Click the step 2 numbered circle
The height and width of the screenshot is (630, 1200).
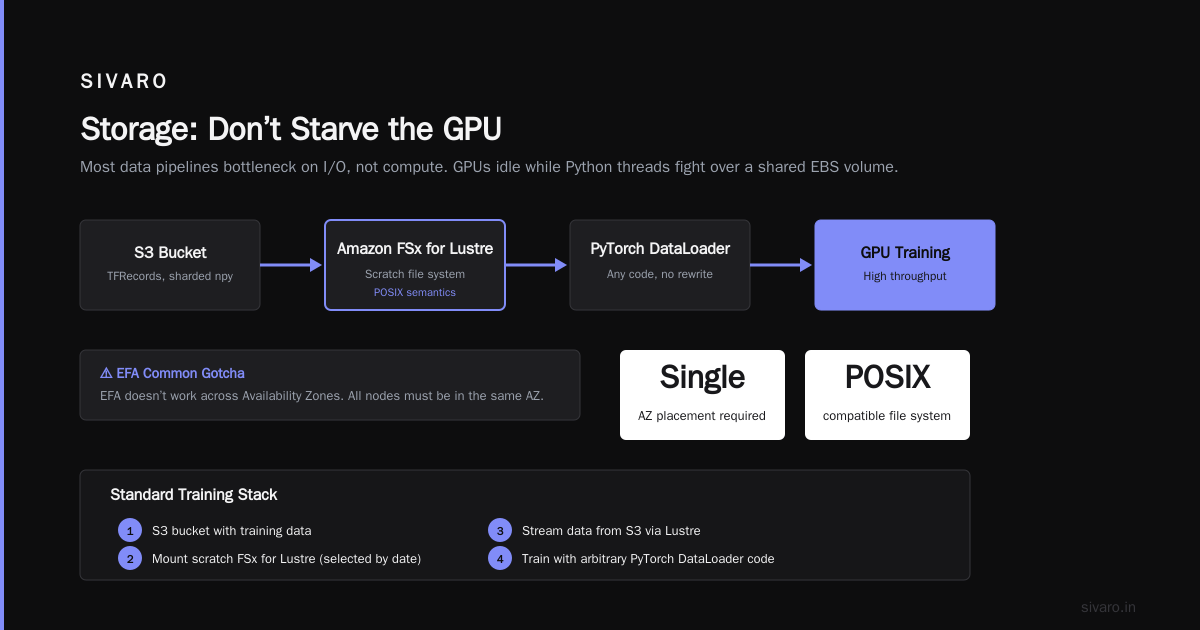click(x=130, y=558)
